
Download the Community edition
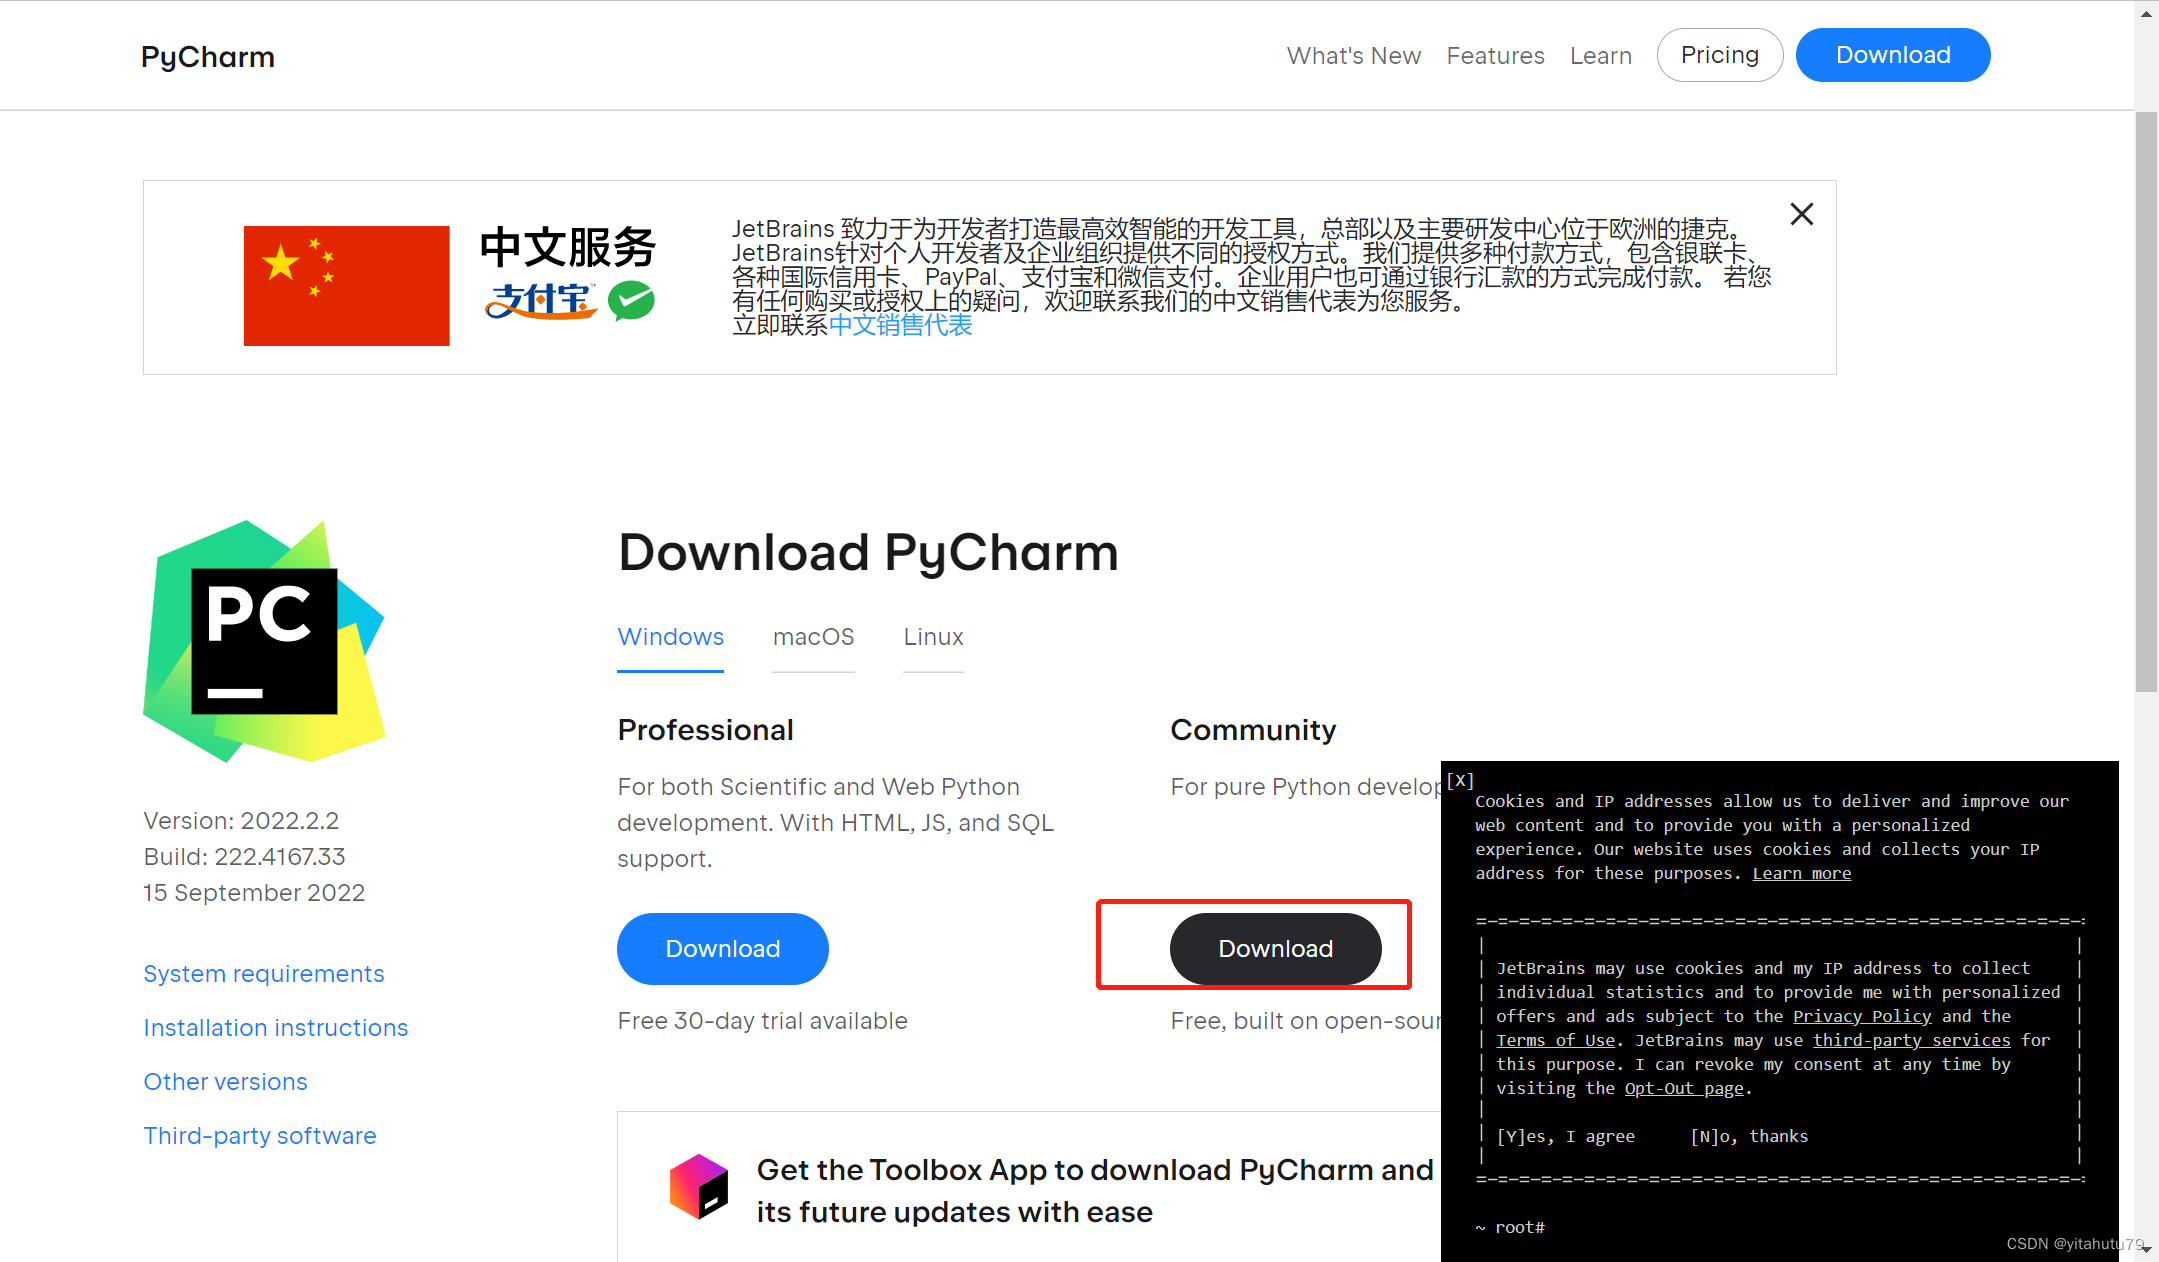coord(1275,949)
